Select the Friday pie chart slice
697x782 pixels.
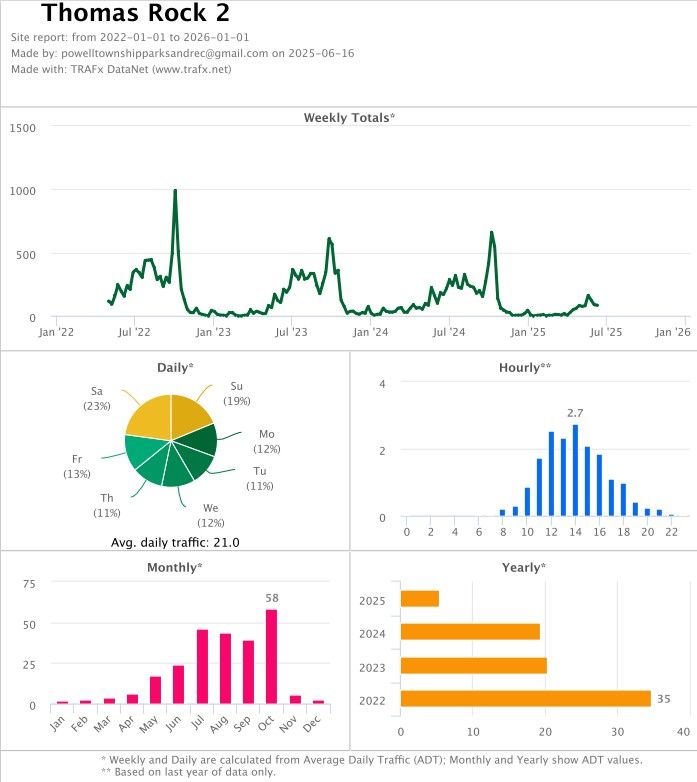(x=145, y=452)
